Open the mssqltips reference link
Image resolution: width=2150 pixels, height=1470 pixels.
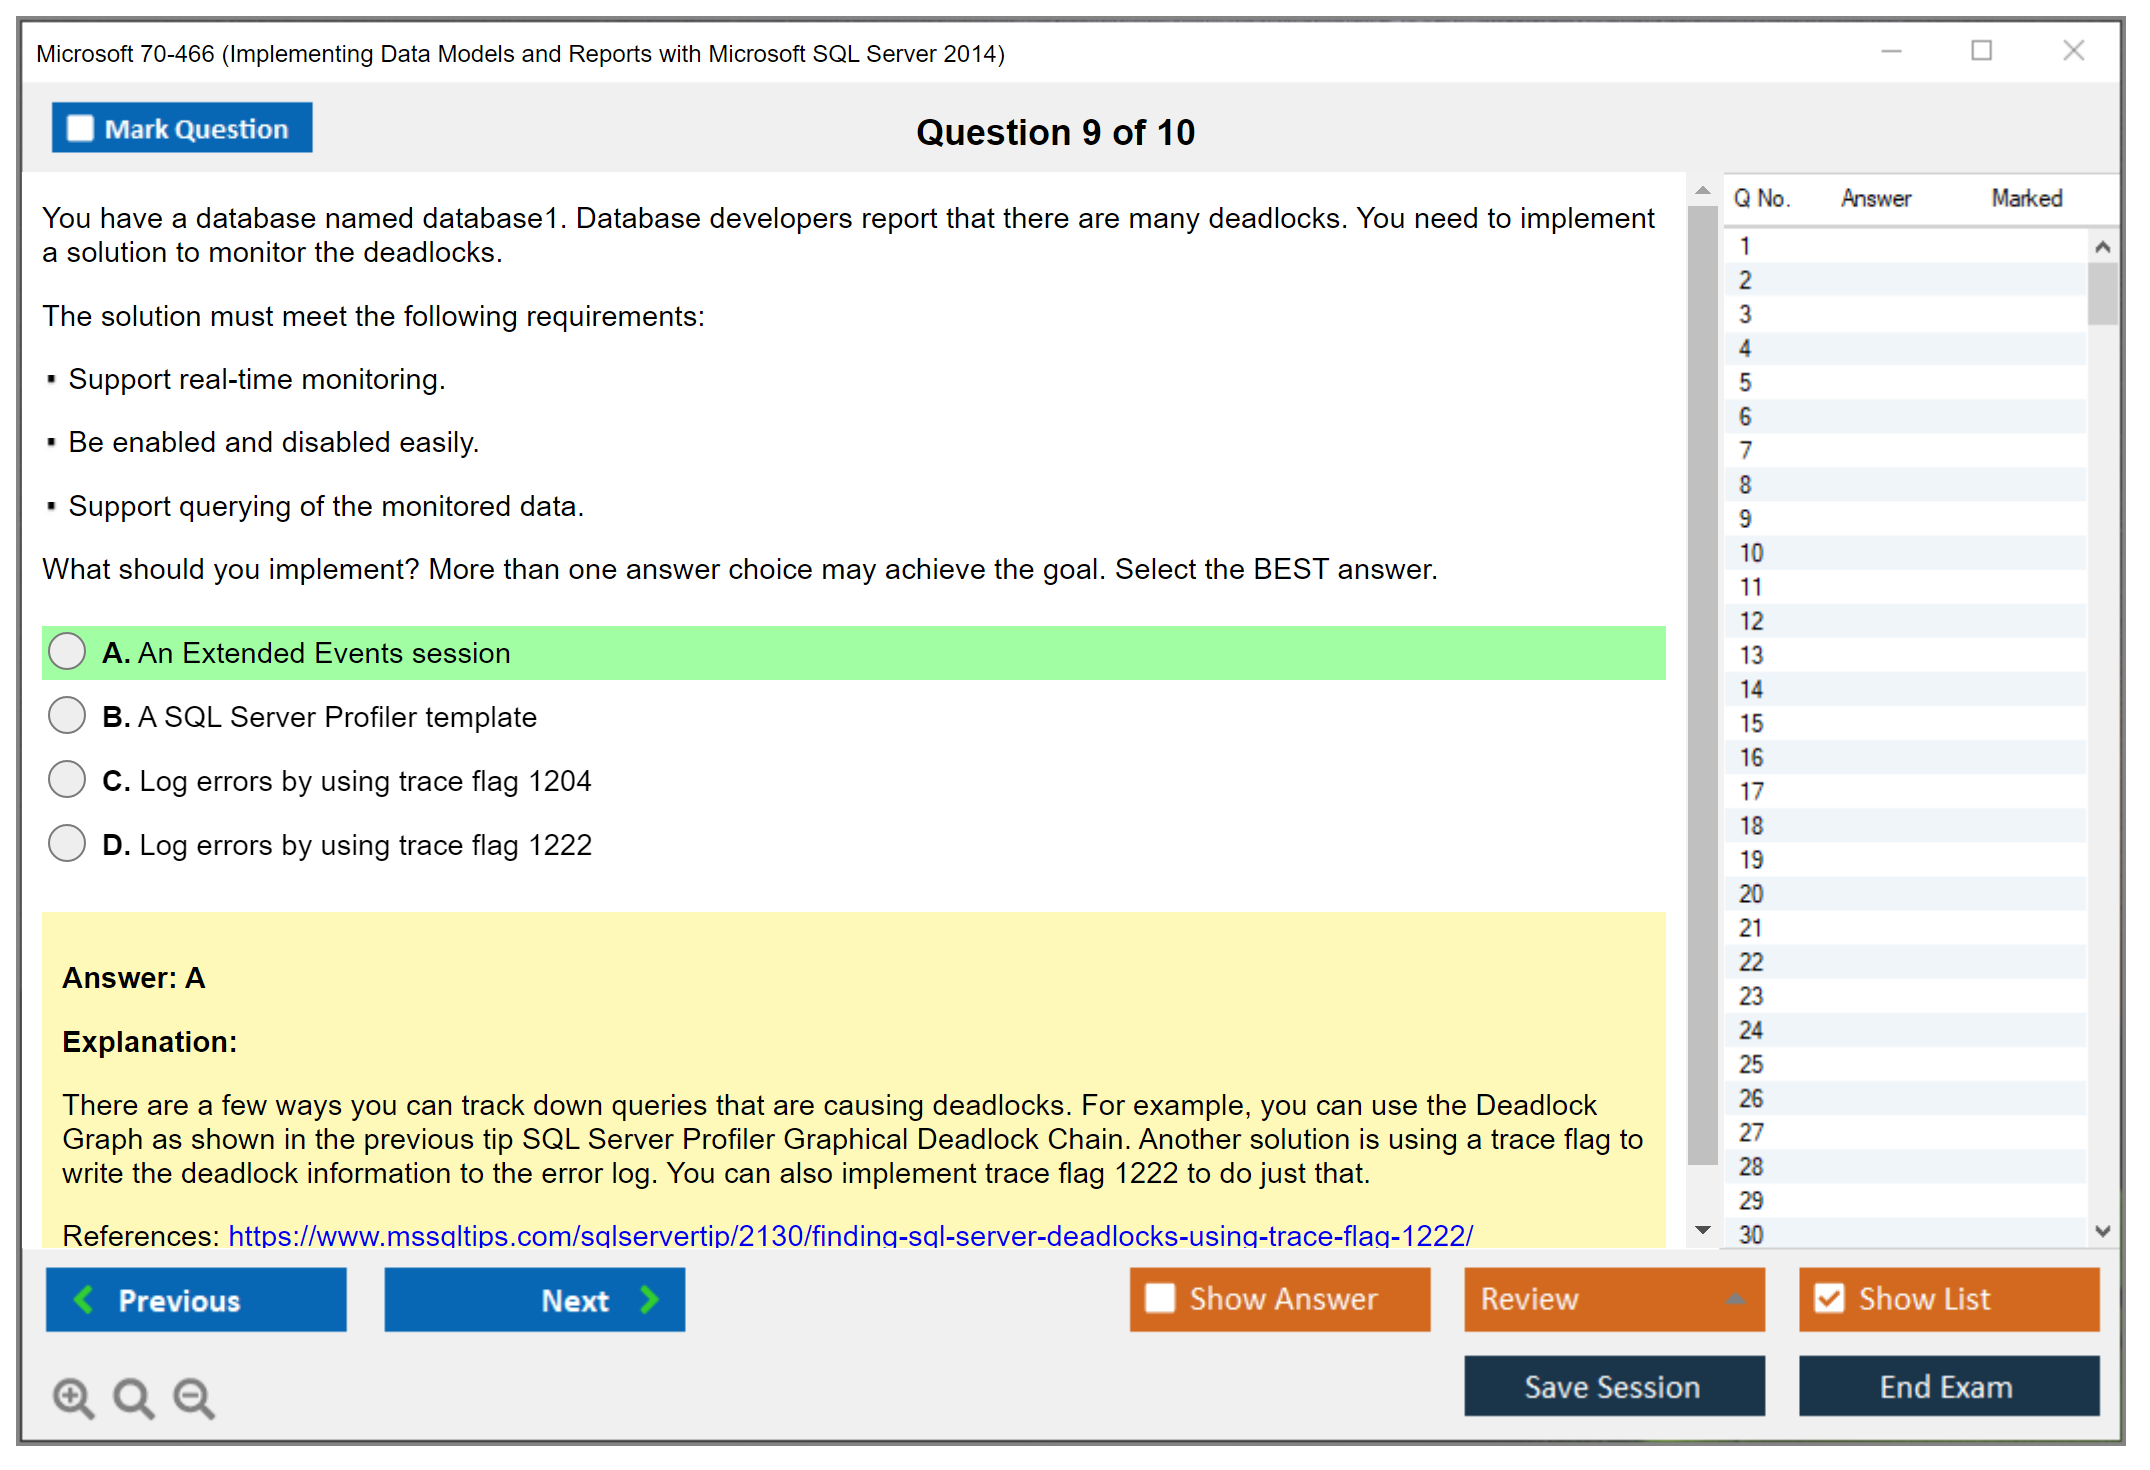click(850, 1235)
